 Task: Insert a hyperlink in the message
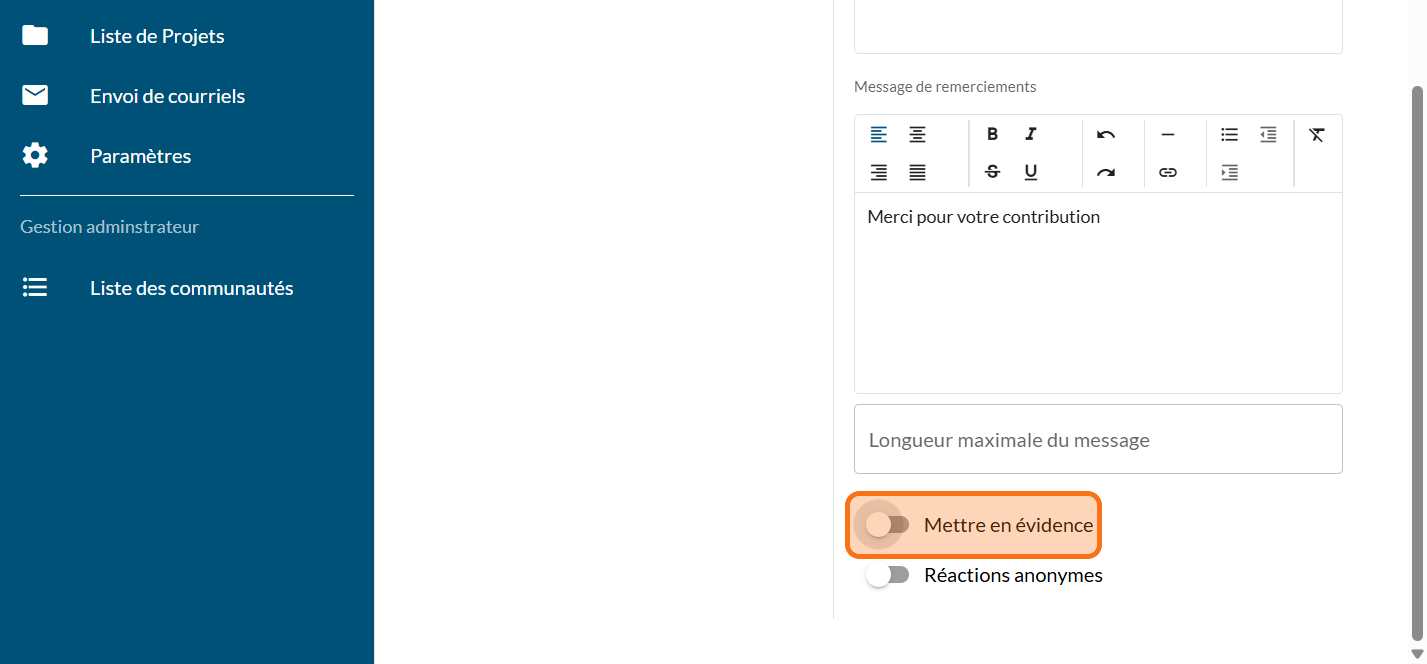1167,172
